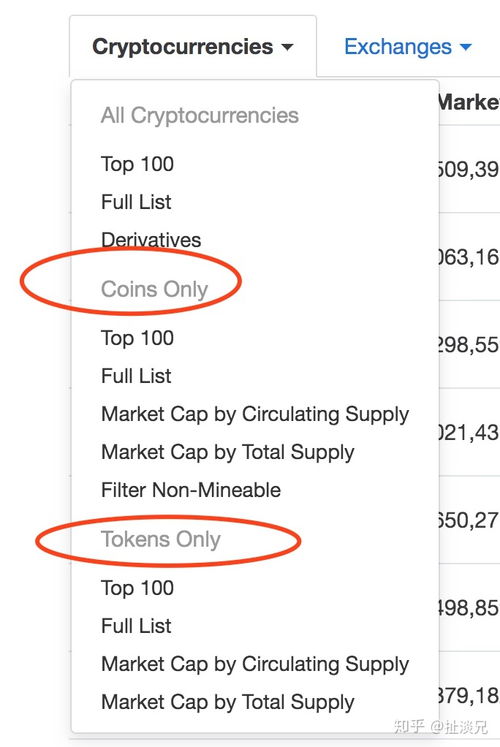
Task: Click the blue caret beside Exchanges
Action: [466, 47]
